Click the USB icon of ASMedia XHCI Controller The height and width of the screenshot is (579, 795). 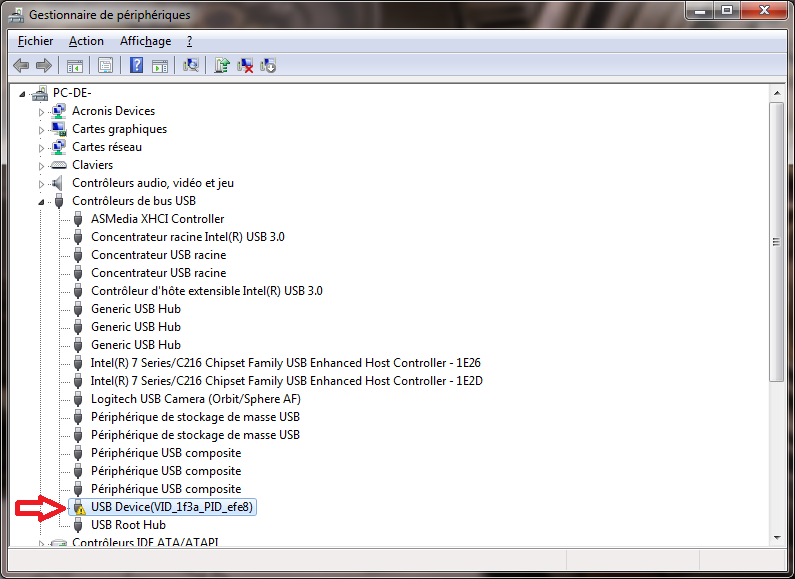pyautogui.click(x=78, y=219)
